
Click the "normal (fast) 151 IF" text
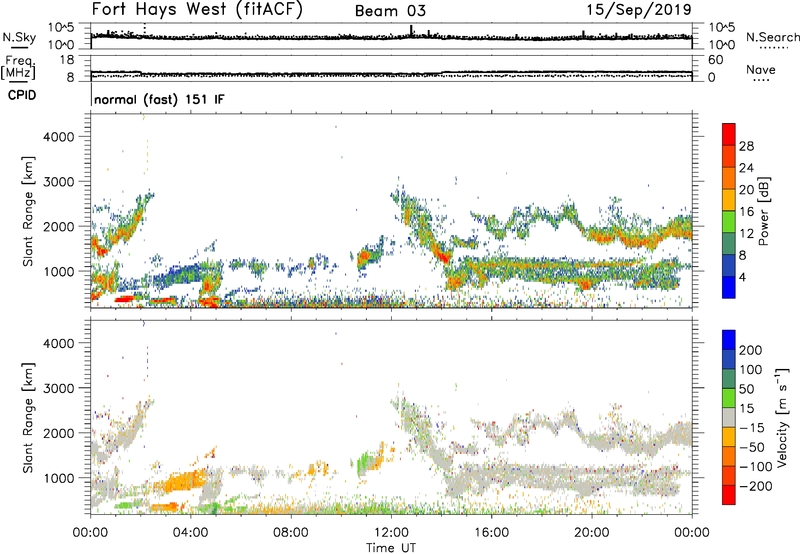pyautogui.click(x=159, y=100)
